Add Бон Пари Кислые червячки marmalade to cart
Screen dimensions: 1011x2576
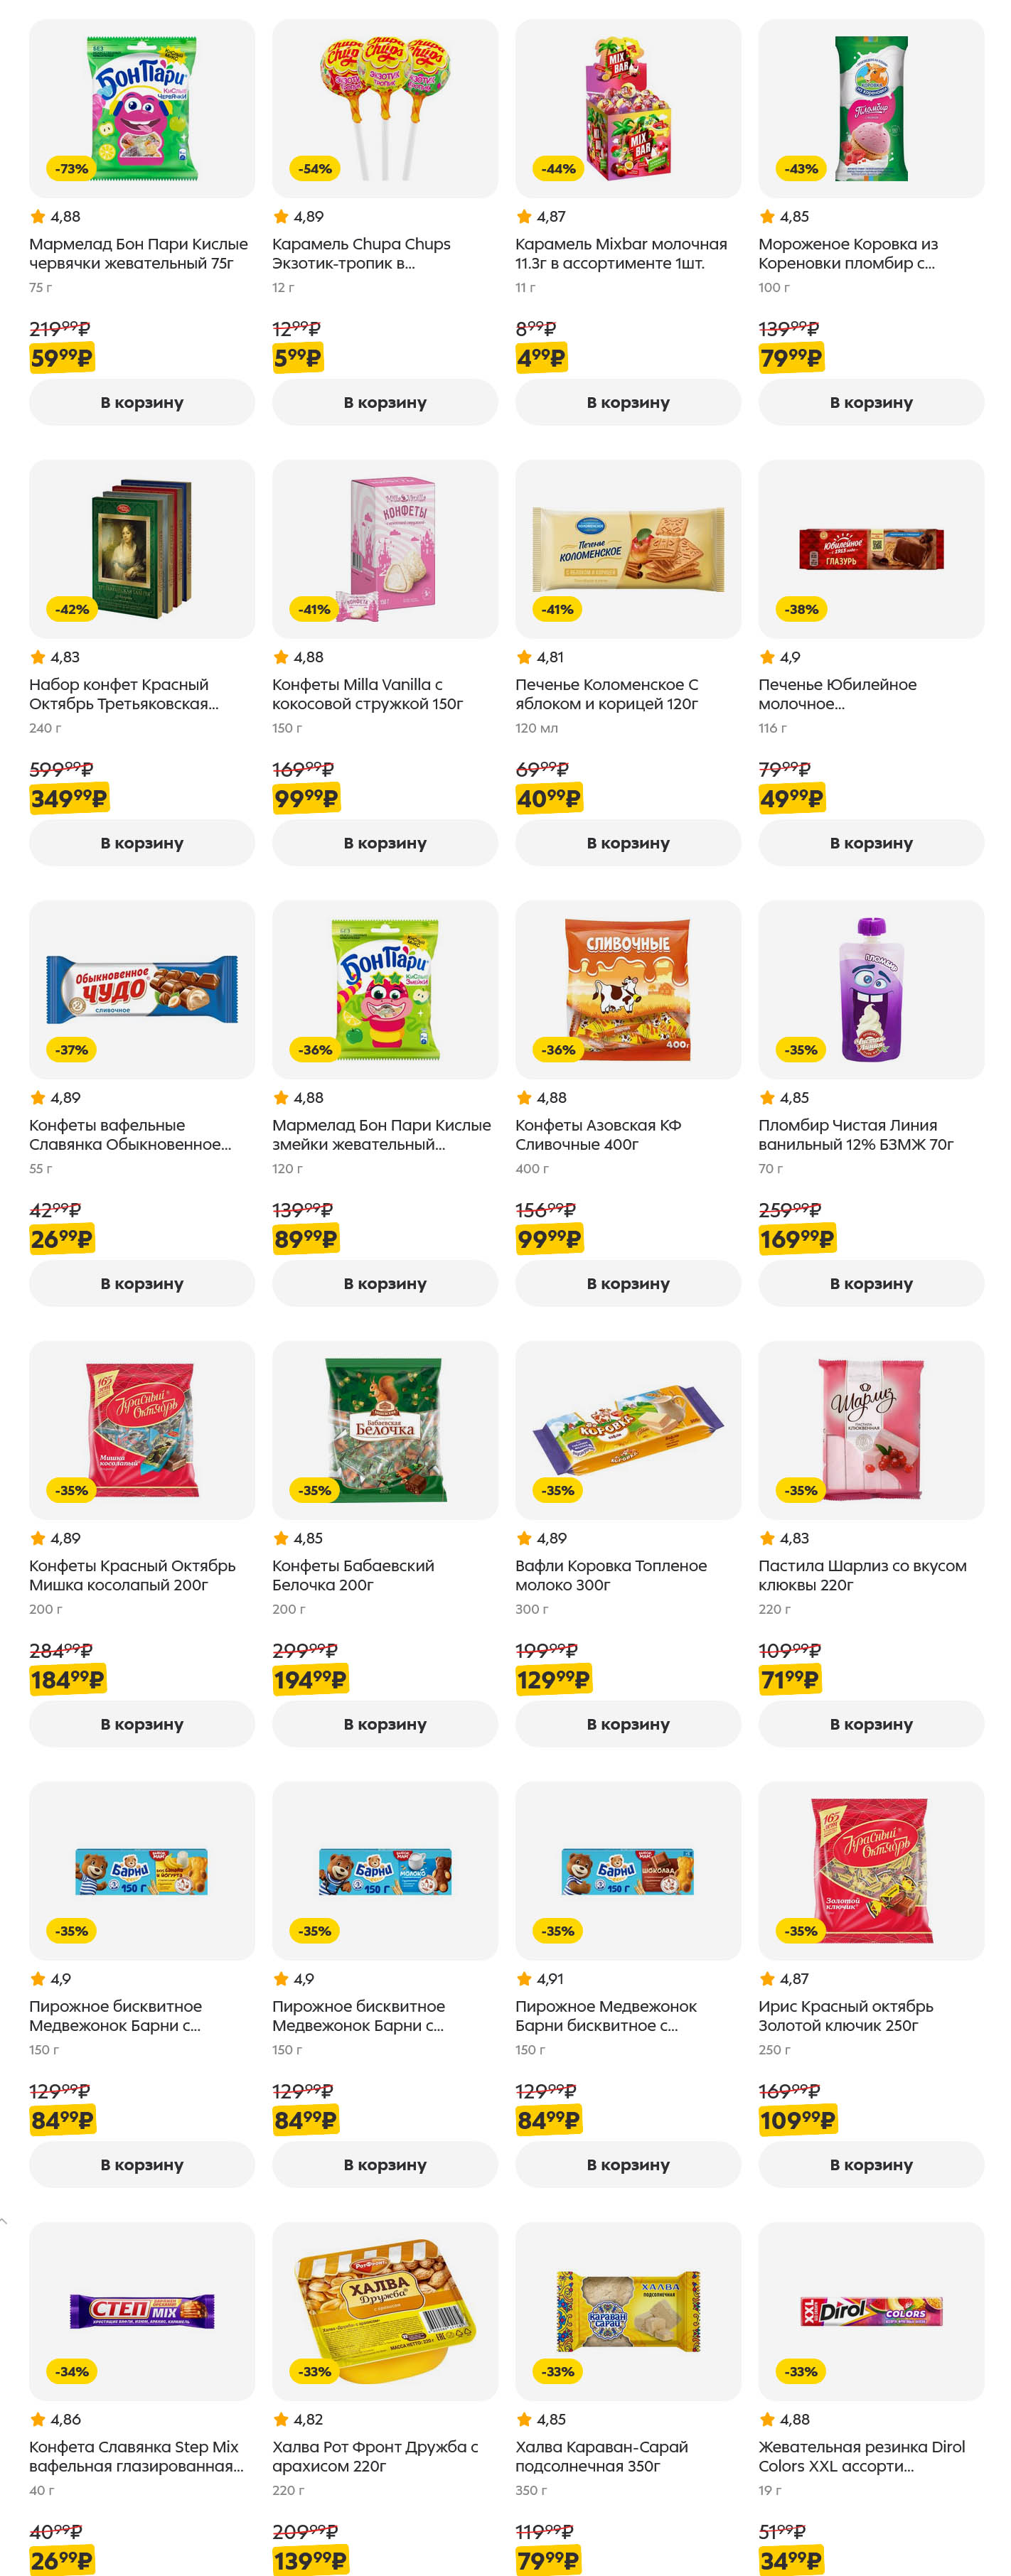[x=141, y=402]
